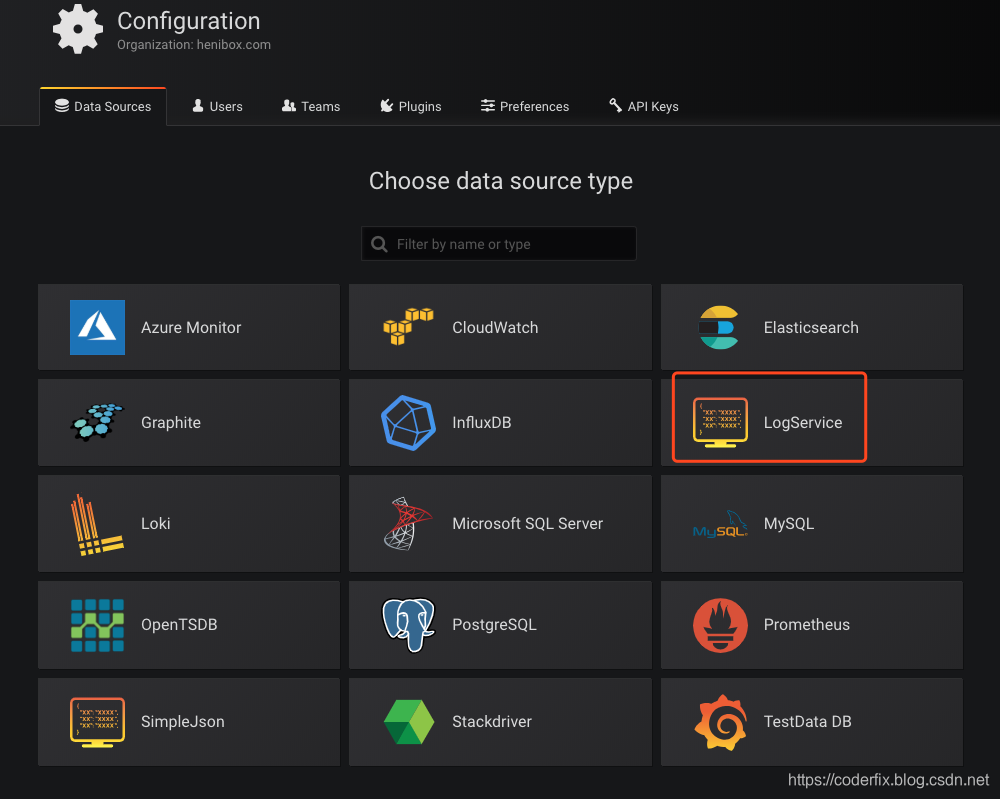Click the InfluxDB polyhedron icon

pos(408,423)
